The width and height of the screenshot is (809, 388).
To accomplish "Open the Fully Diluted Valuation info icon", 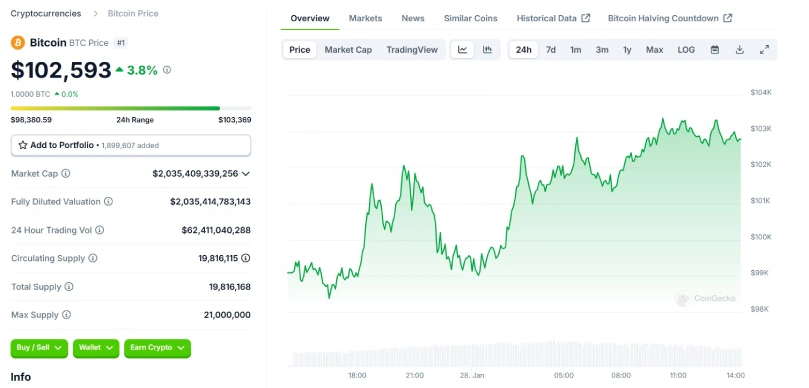I will (108, 202).
